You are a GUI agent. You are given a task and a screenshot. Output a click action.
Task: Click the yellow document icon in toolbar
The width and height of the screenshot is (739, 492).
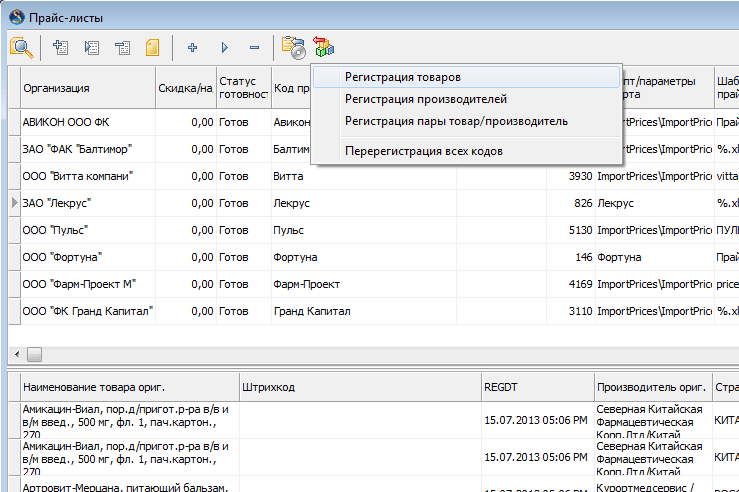(152, 48)
